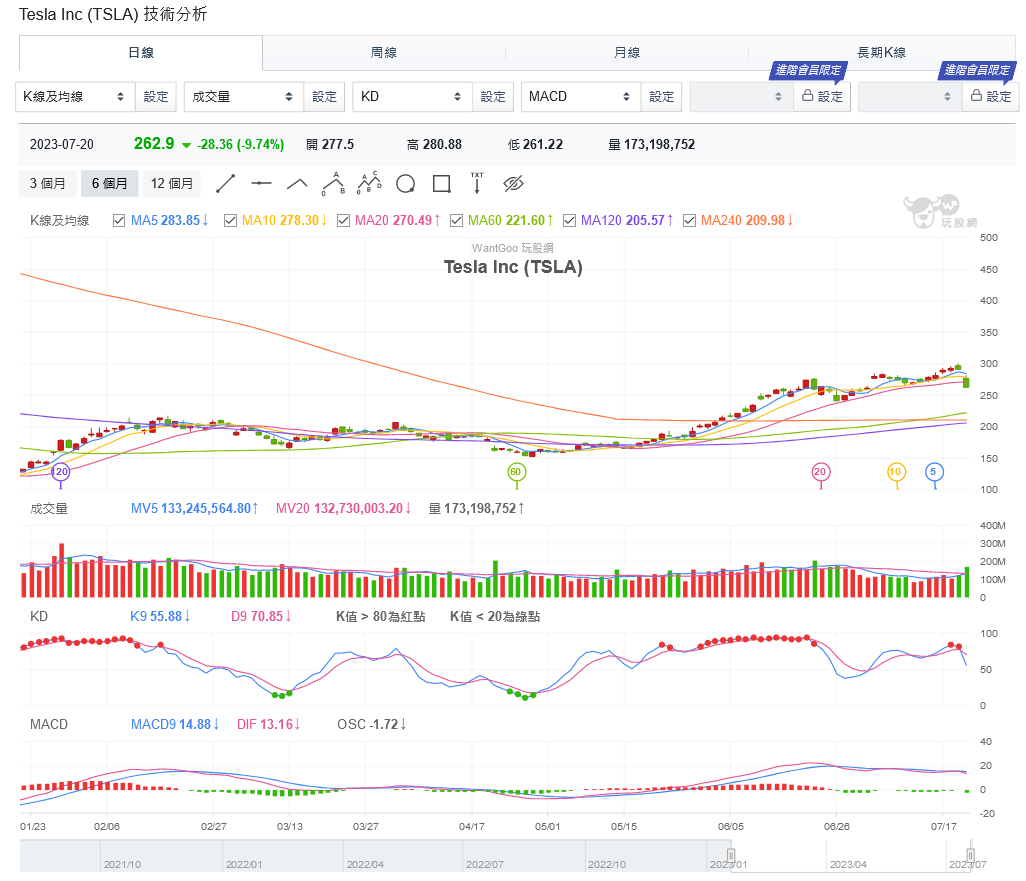Click the D9 70.85 value label
The width and height of the screenshot is (1026, 881).
coord(261,617)
